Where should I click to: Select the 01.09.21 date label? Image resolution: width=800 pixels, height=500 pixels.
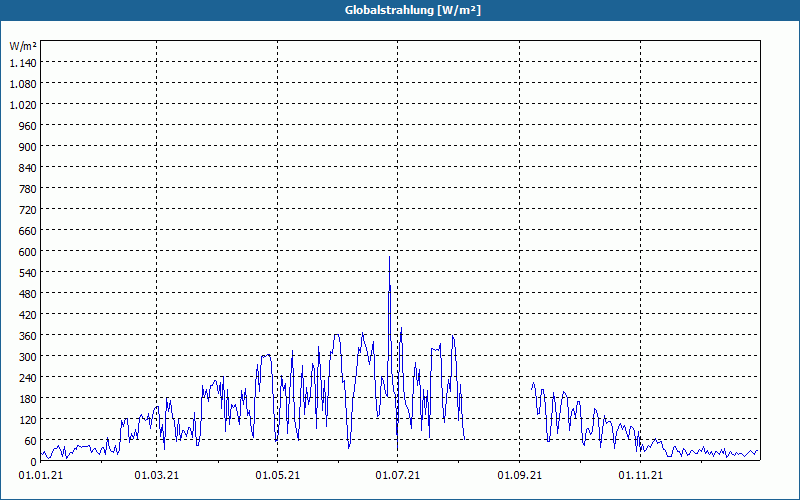click(519, 476)
